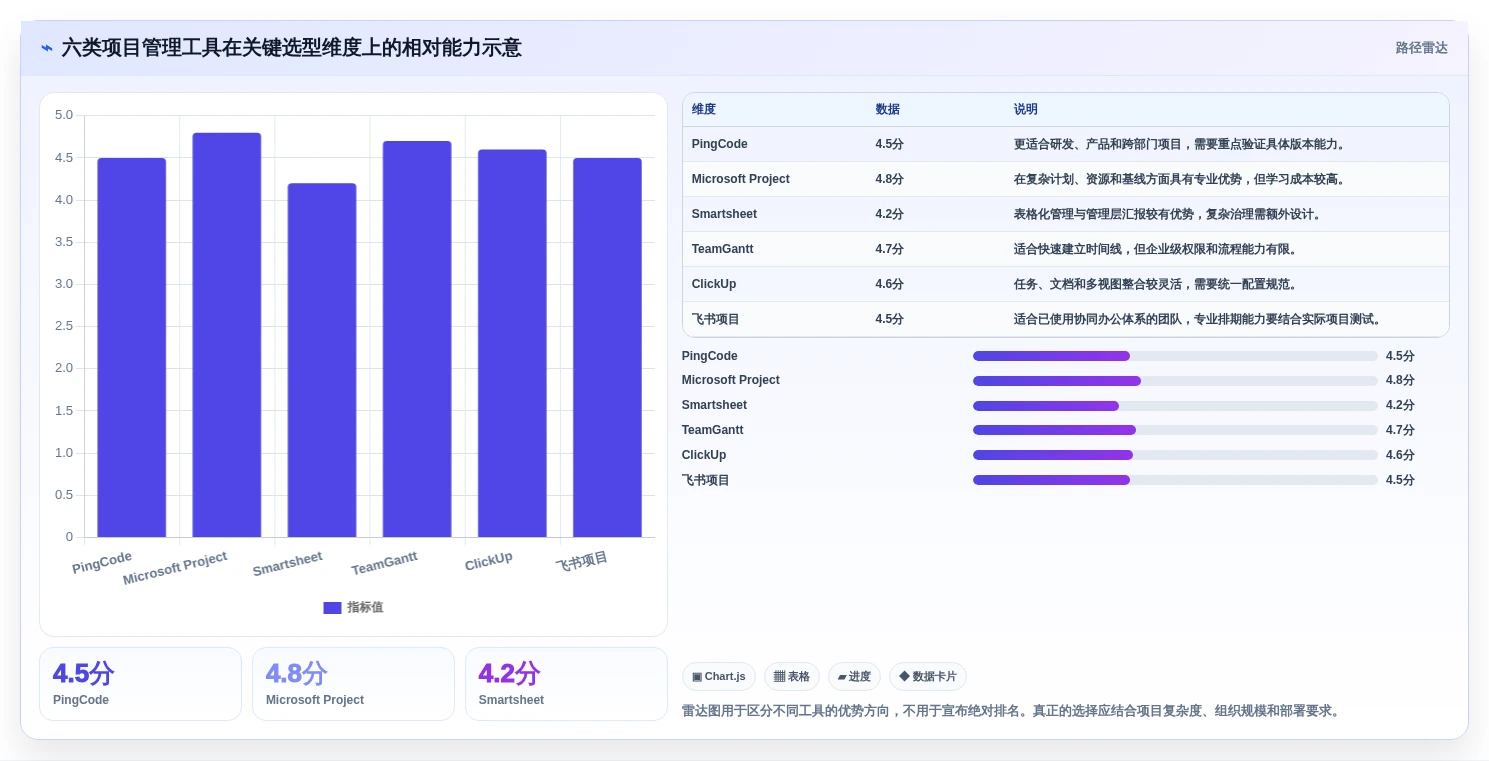Viewport: 1489px width, 761px height.
Task: Click the Microsoft Project progress bar
Action: coord(1175,381)
